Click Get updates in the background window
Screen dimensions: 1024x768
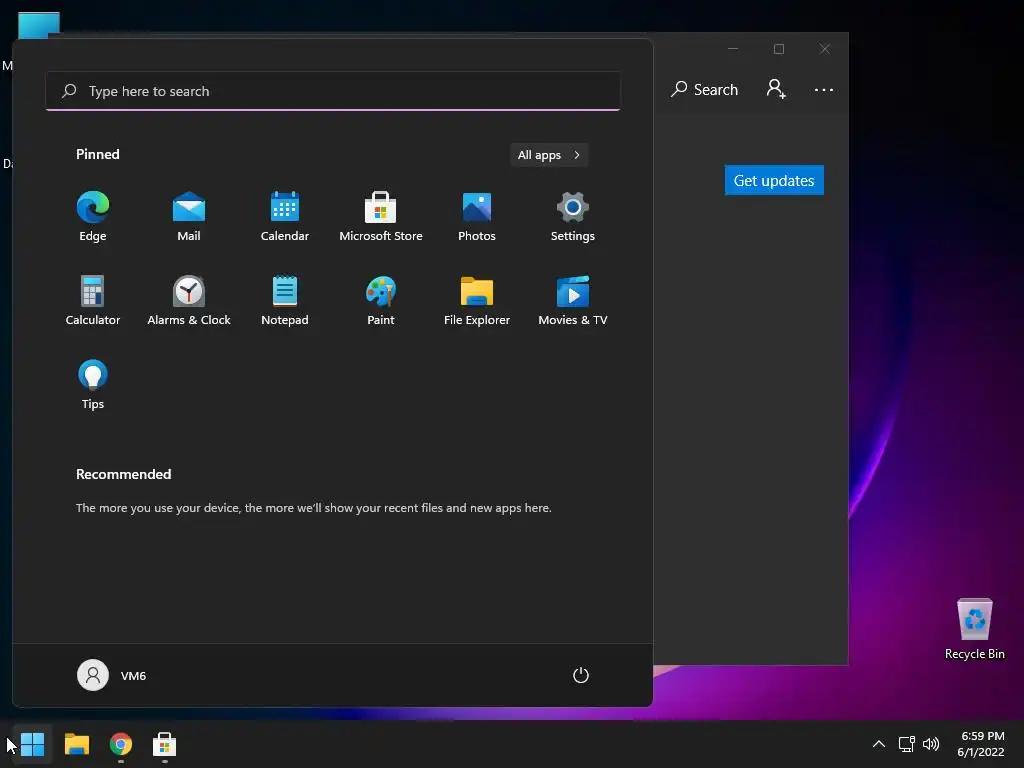774,180
